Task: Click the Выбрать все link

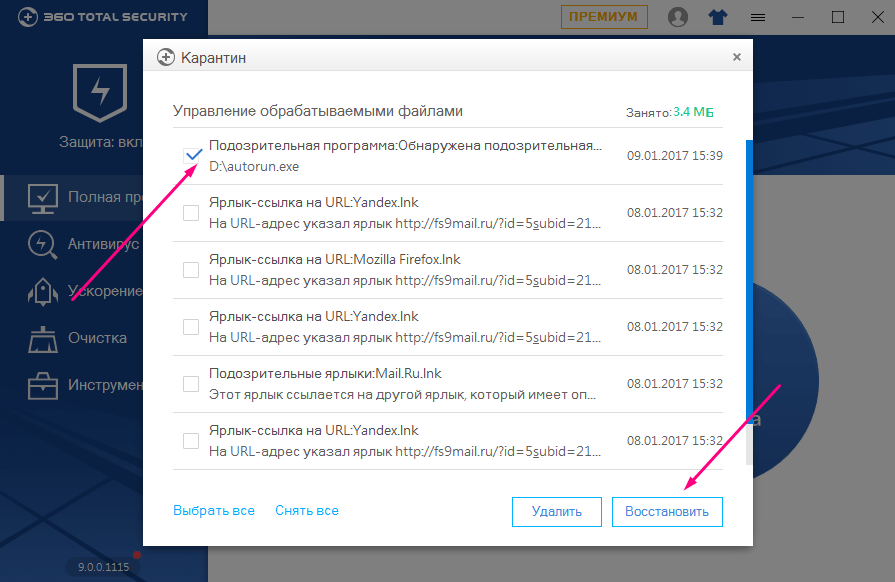Action: pos(214,511)
